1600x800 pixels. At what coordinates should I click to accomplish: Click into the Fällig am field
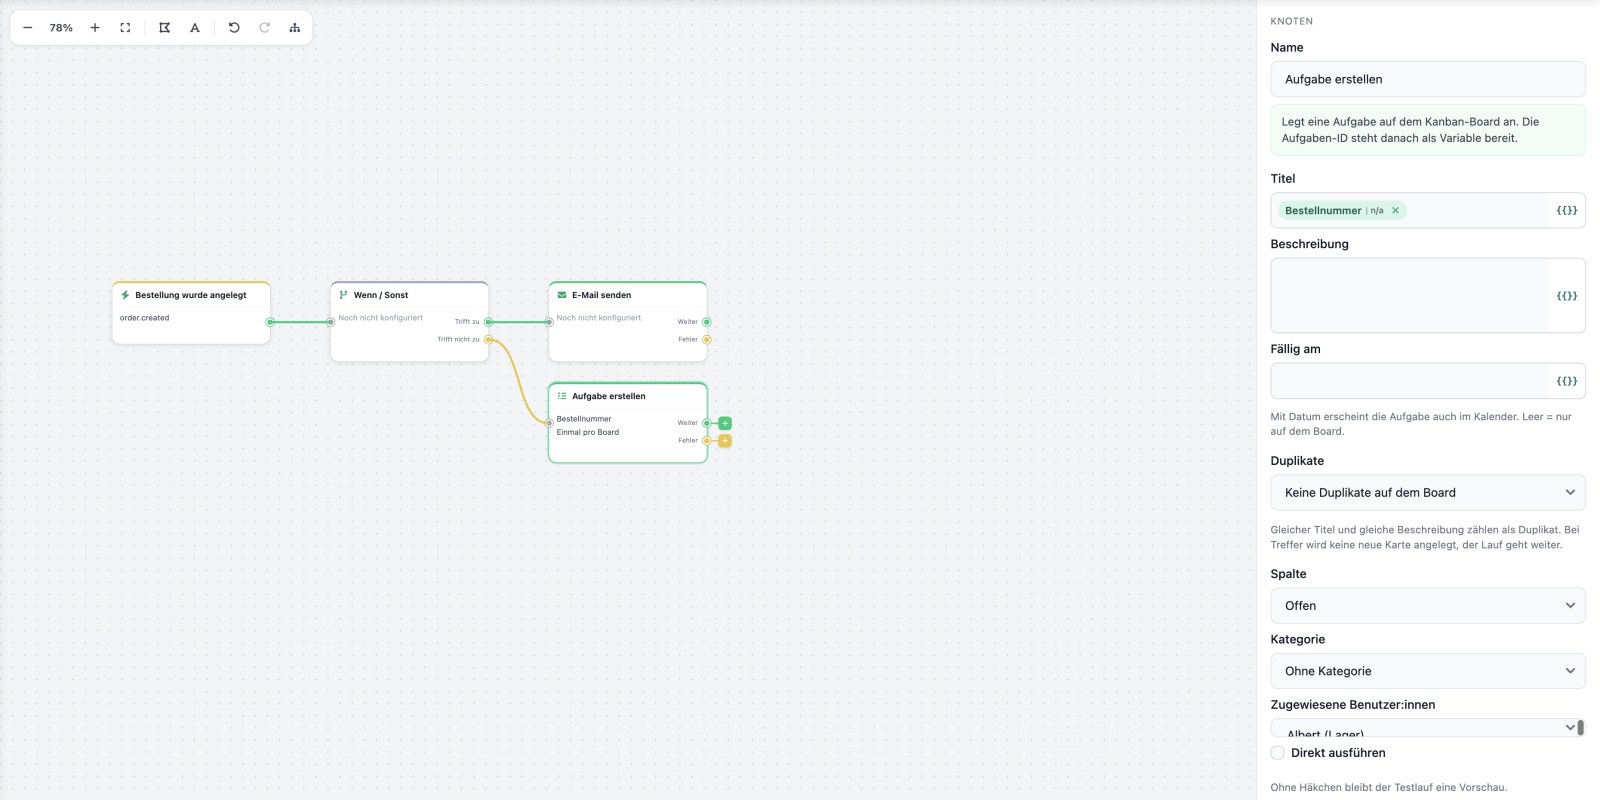(x=1410, y=381)
